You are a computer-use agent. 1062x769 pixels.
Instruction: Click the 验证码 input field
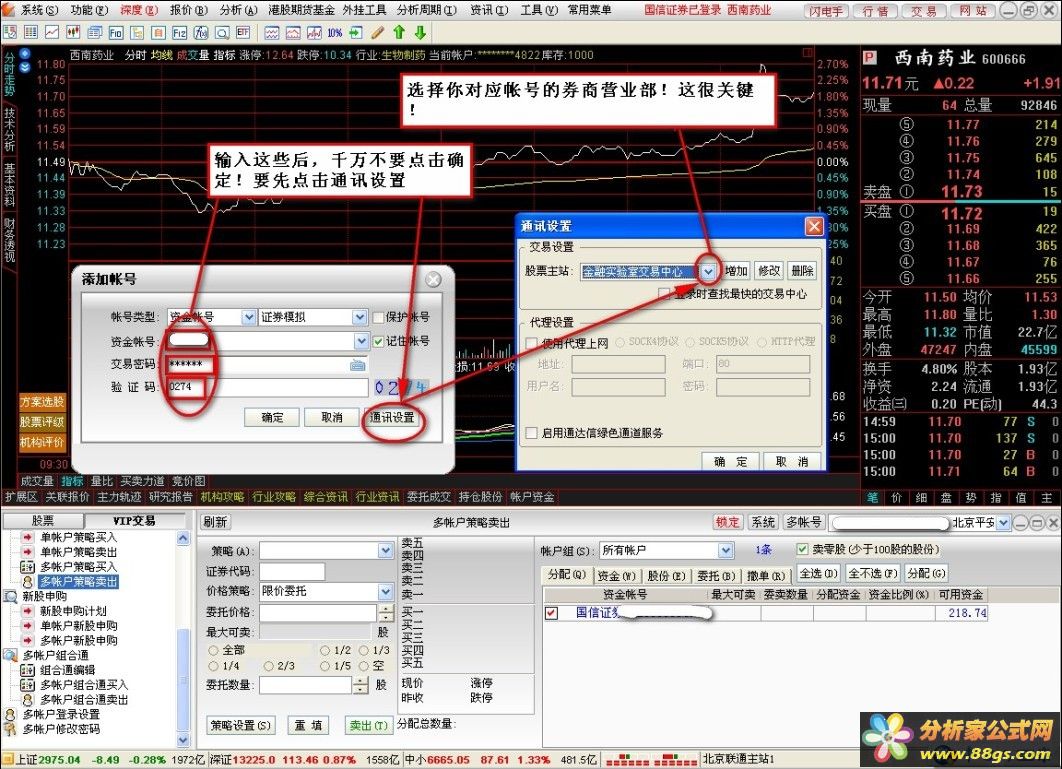click(x=266, y=387)
